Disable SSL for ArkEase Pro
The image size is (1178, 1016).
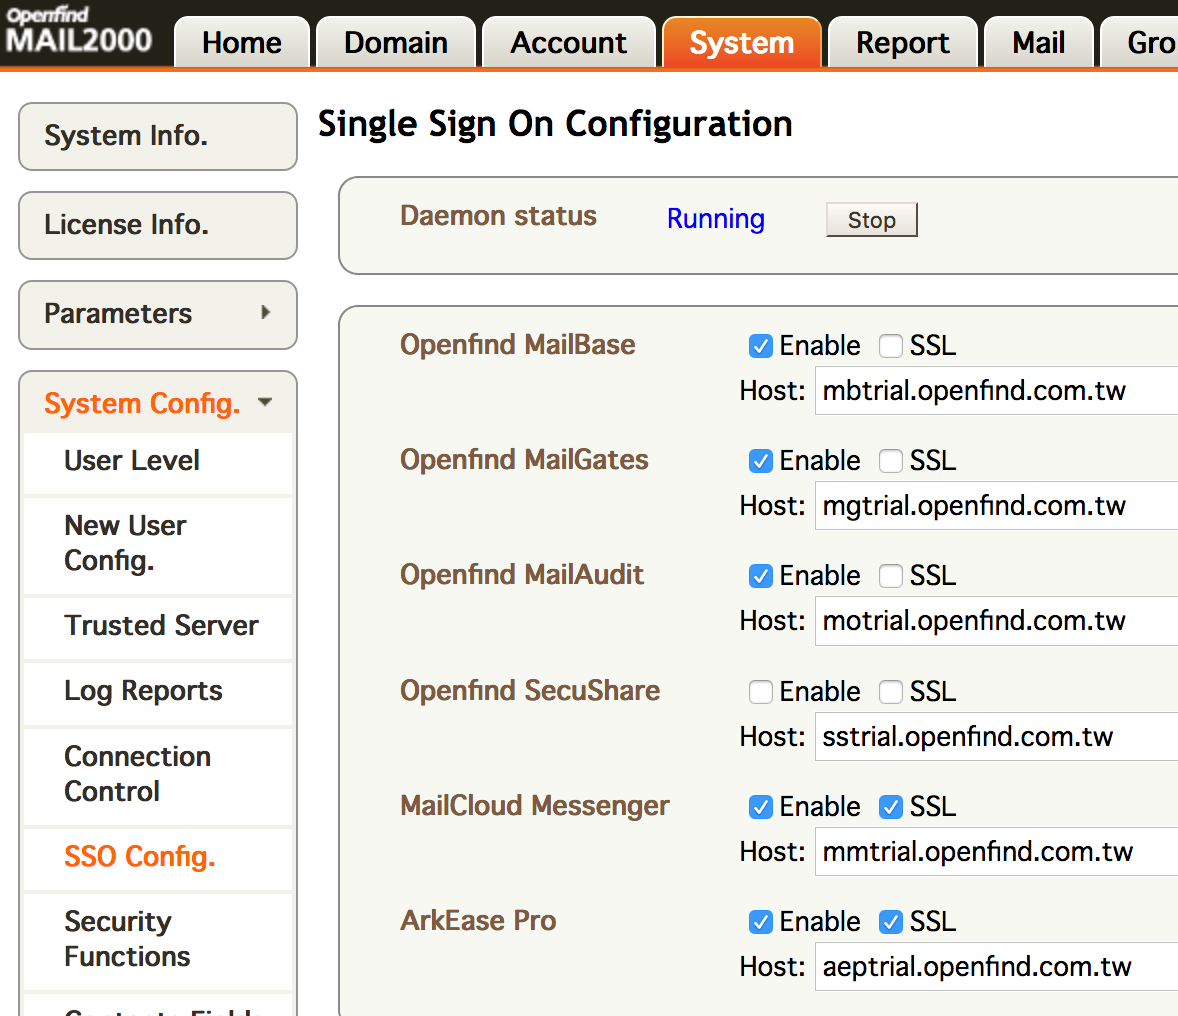890,921
